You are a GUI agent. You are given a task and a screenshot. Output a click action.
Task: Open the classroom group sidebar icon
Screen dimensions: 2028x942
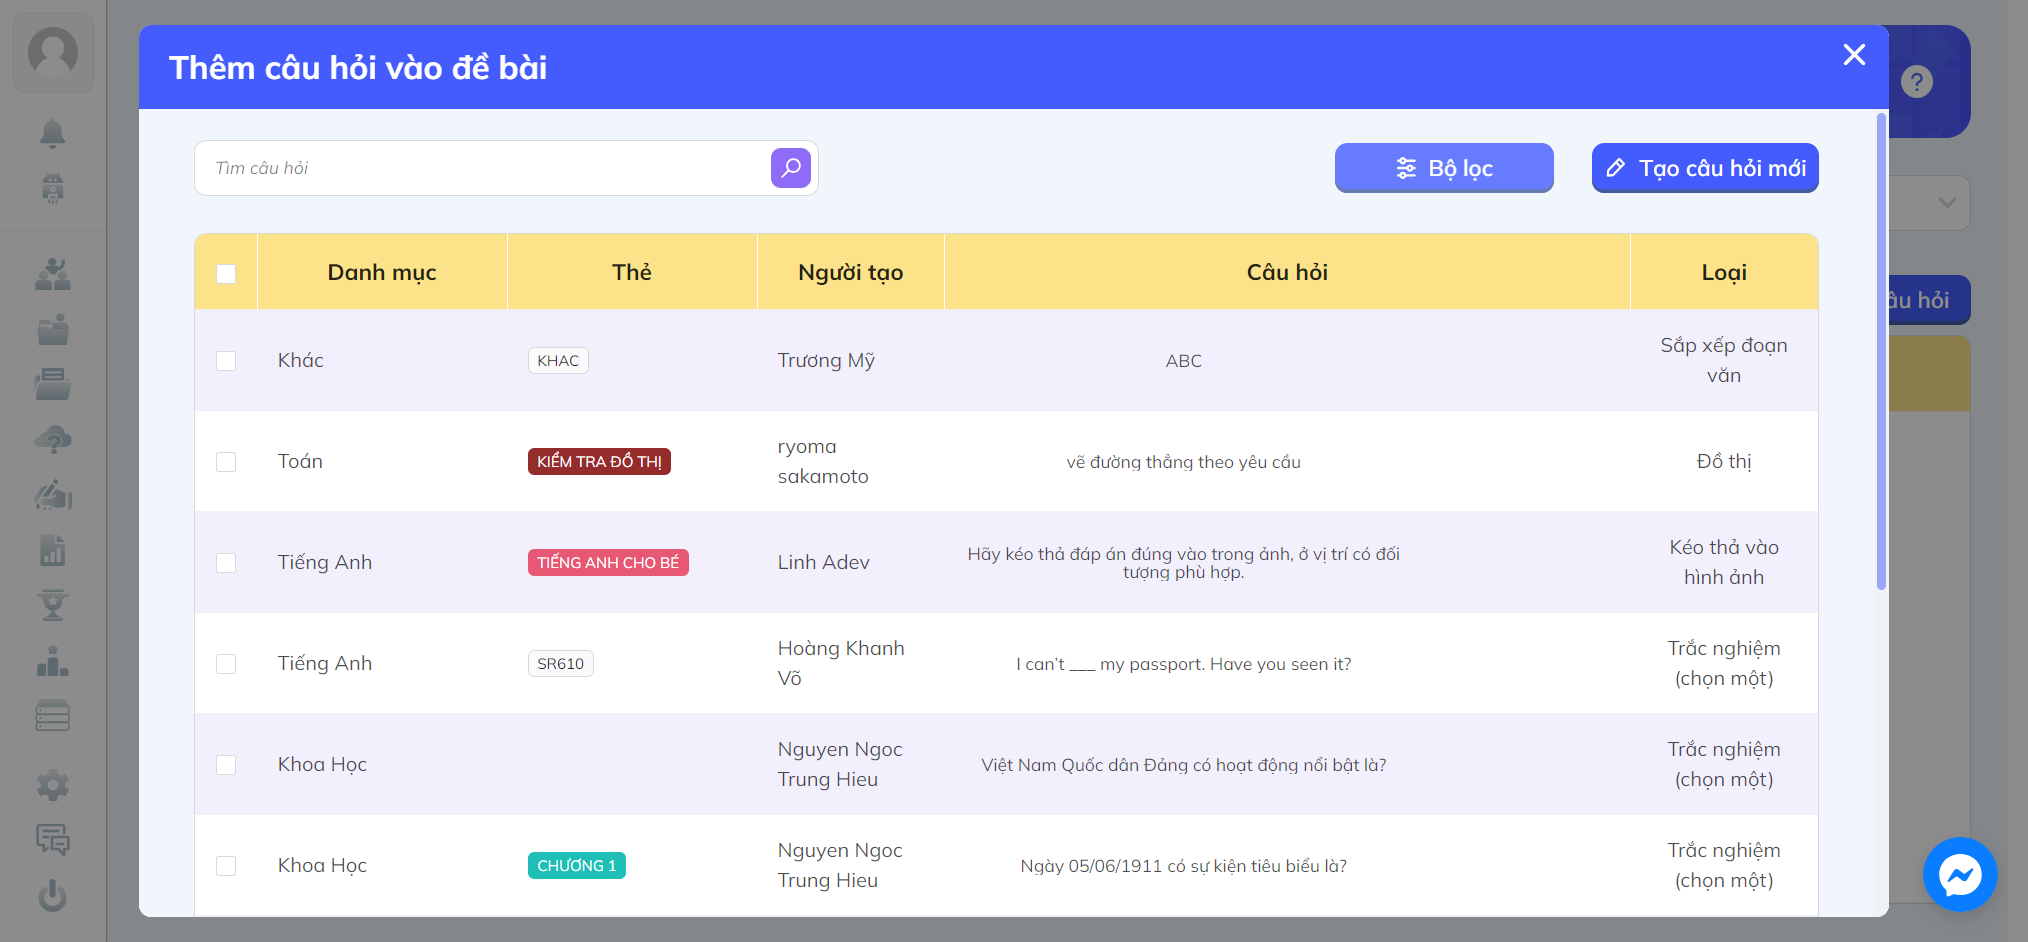(x=53, y=274)
